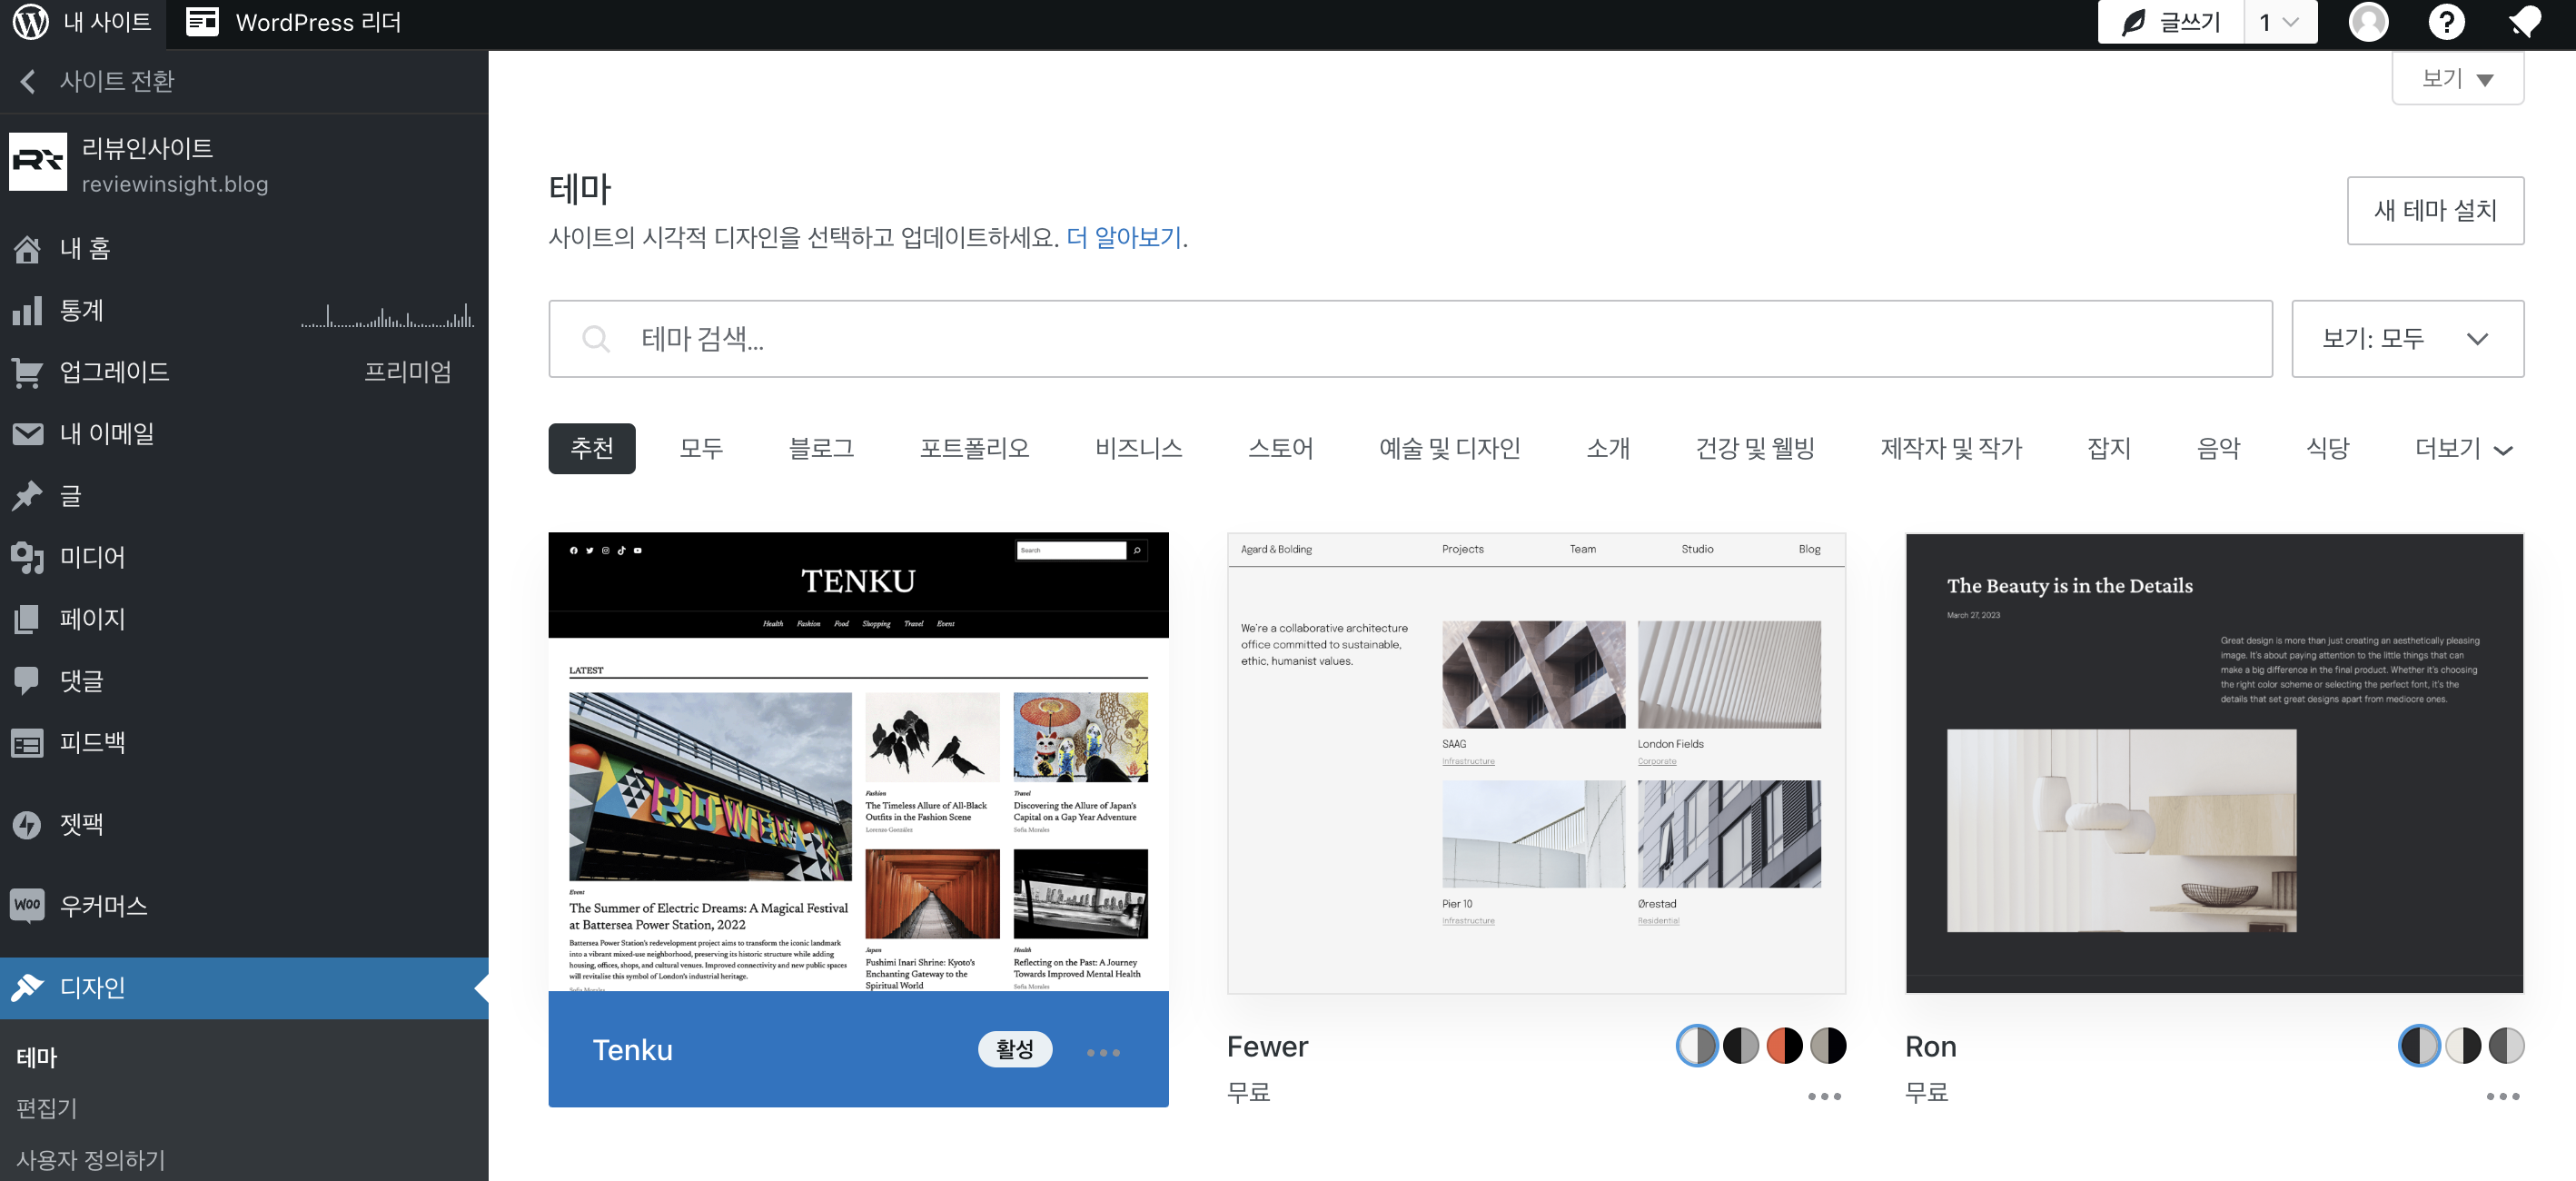Open the 페이지 pages icon
The image size is (2576, 1181).
point(27,618)
